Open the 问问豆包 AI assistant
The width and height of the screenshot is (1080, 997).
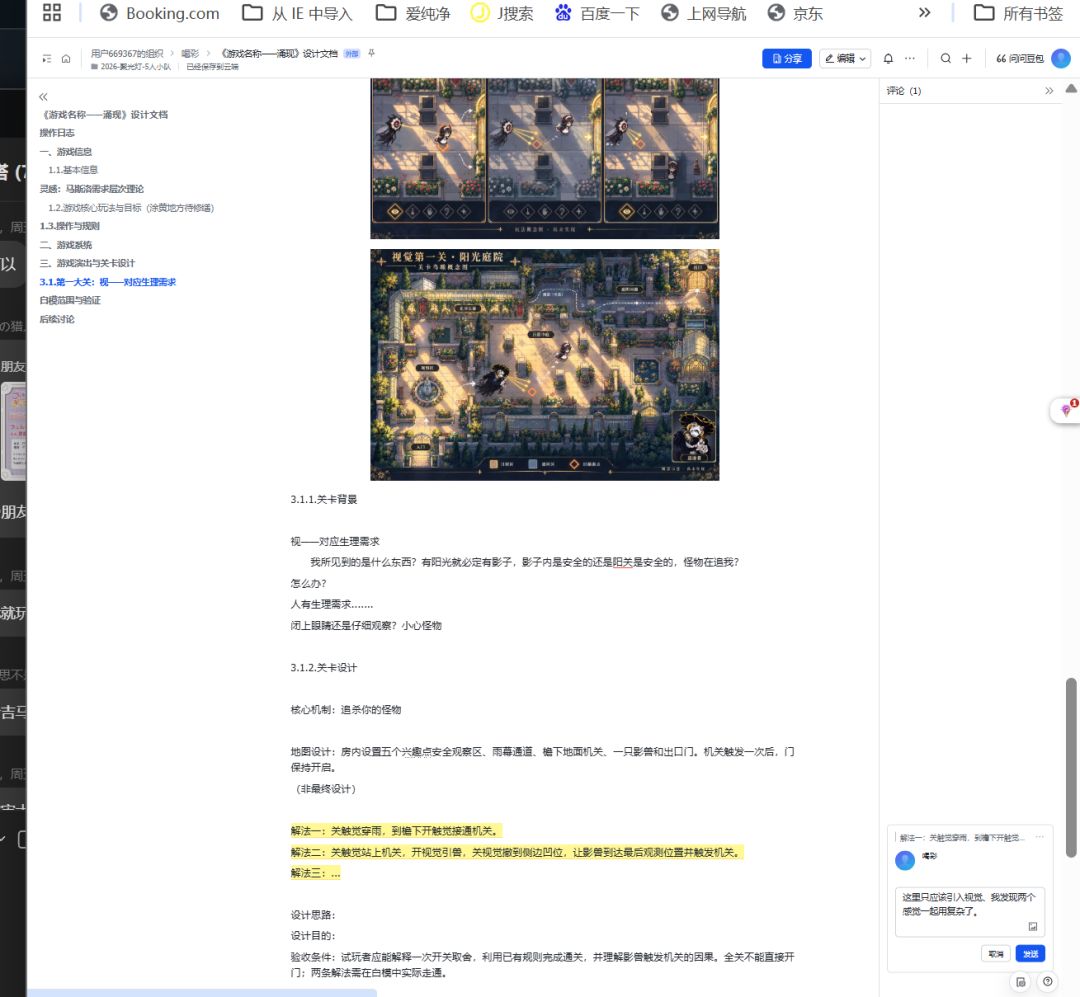coord(1019,59)
